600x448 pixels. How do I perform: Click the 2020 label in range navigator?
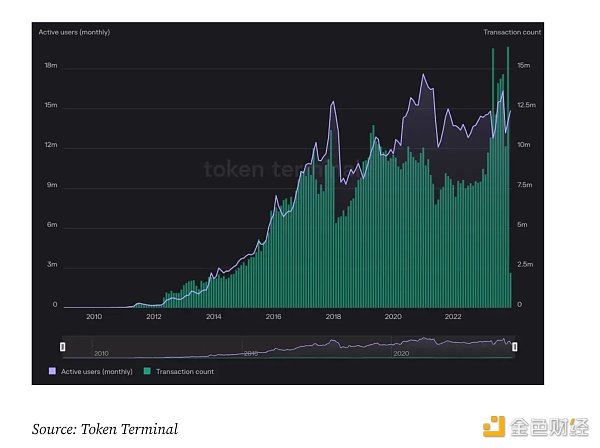(401, 354)
